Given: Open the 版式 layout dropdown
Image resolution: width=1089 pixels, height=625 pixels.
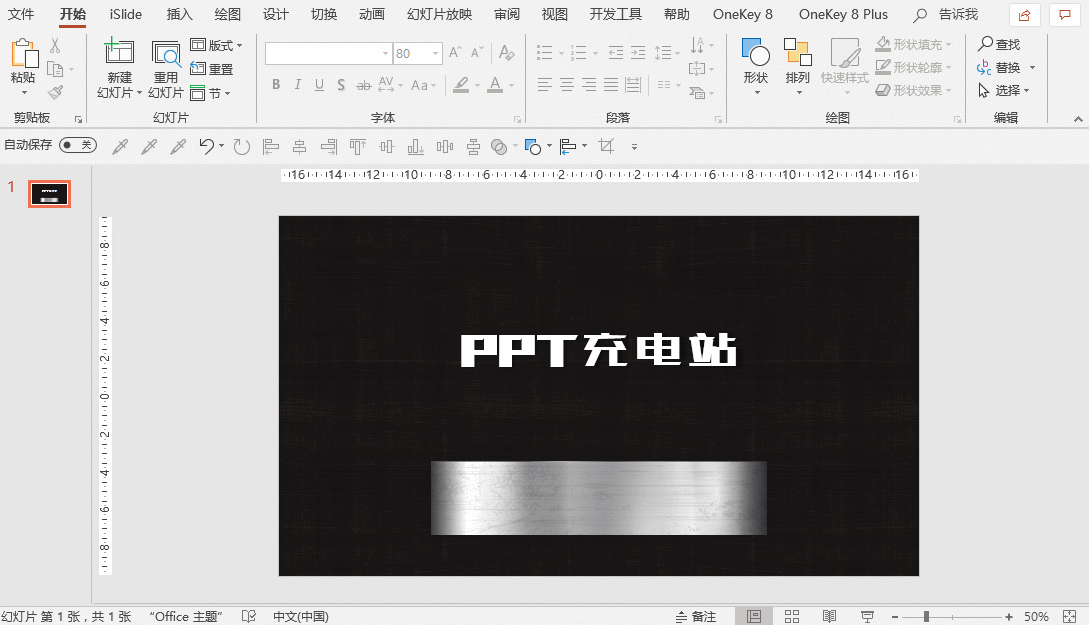Looking at the screenshot, I should 216,45.
